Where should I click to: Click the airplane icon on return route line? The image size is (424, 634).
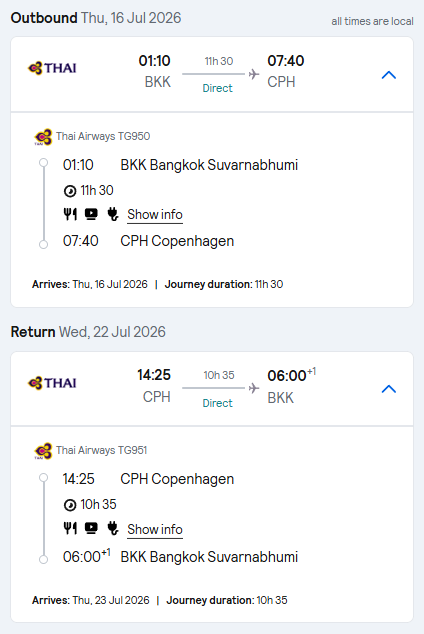[x=254, y=388]
